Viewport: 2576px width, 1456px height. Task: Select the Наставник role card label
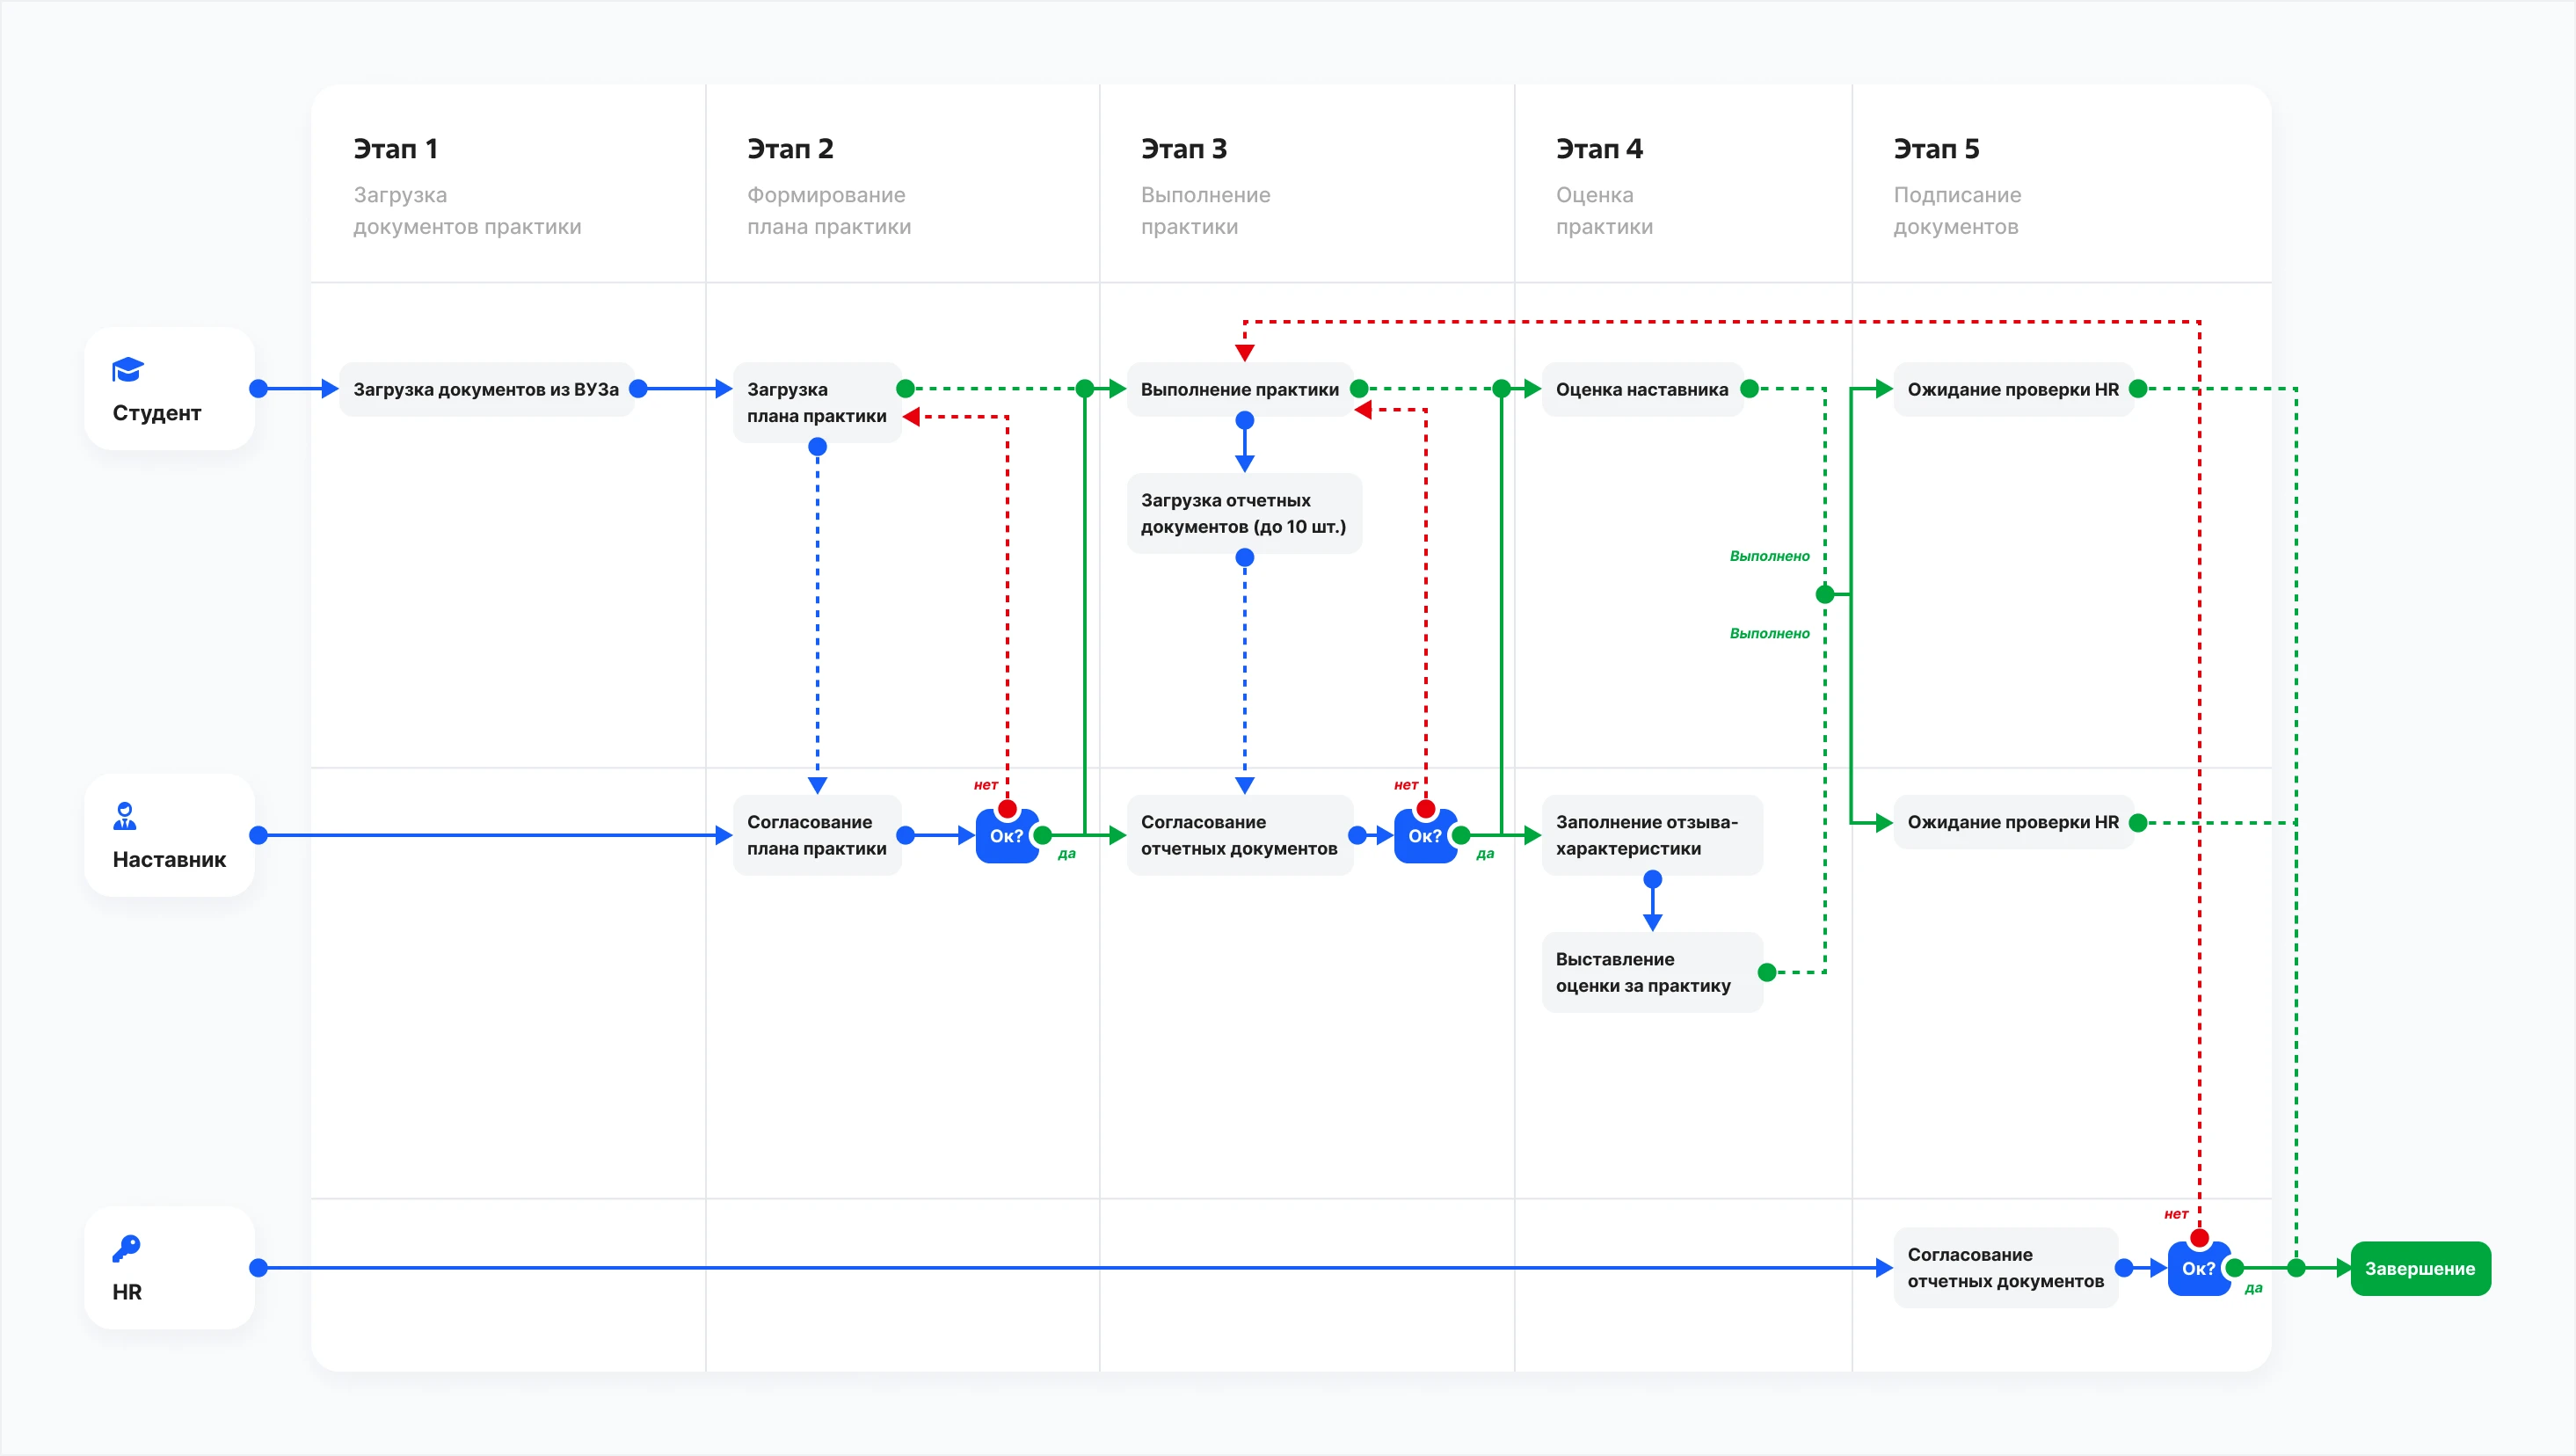(169, 859)
